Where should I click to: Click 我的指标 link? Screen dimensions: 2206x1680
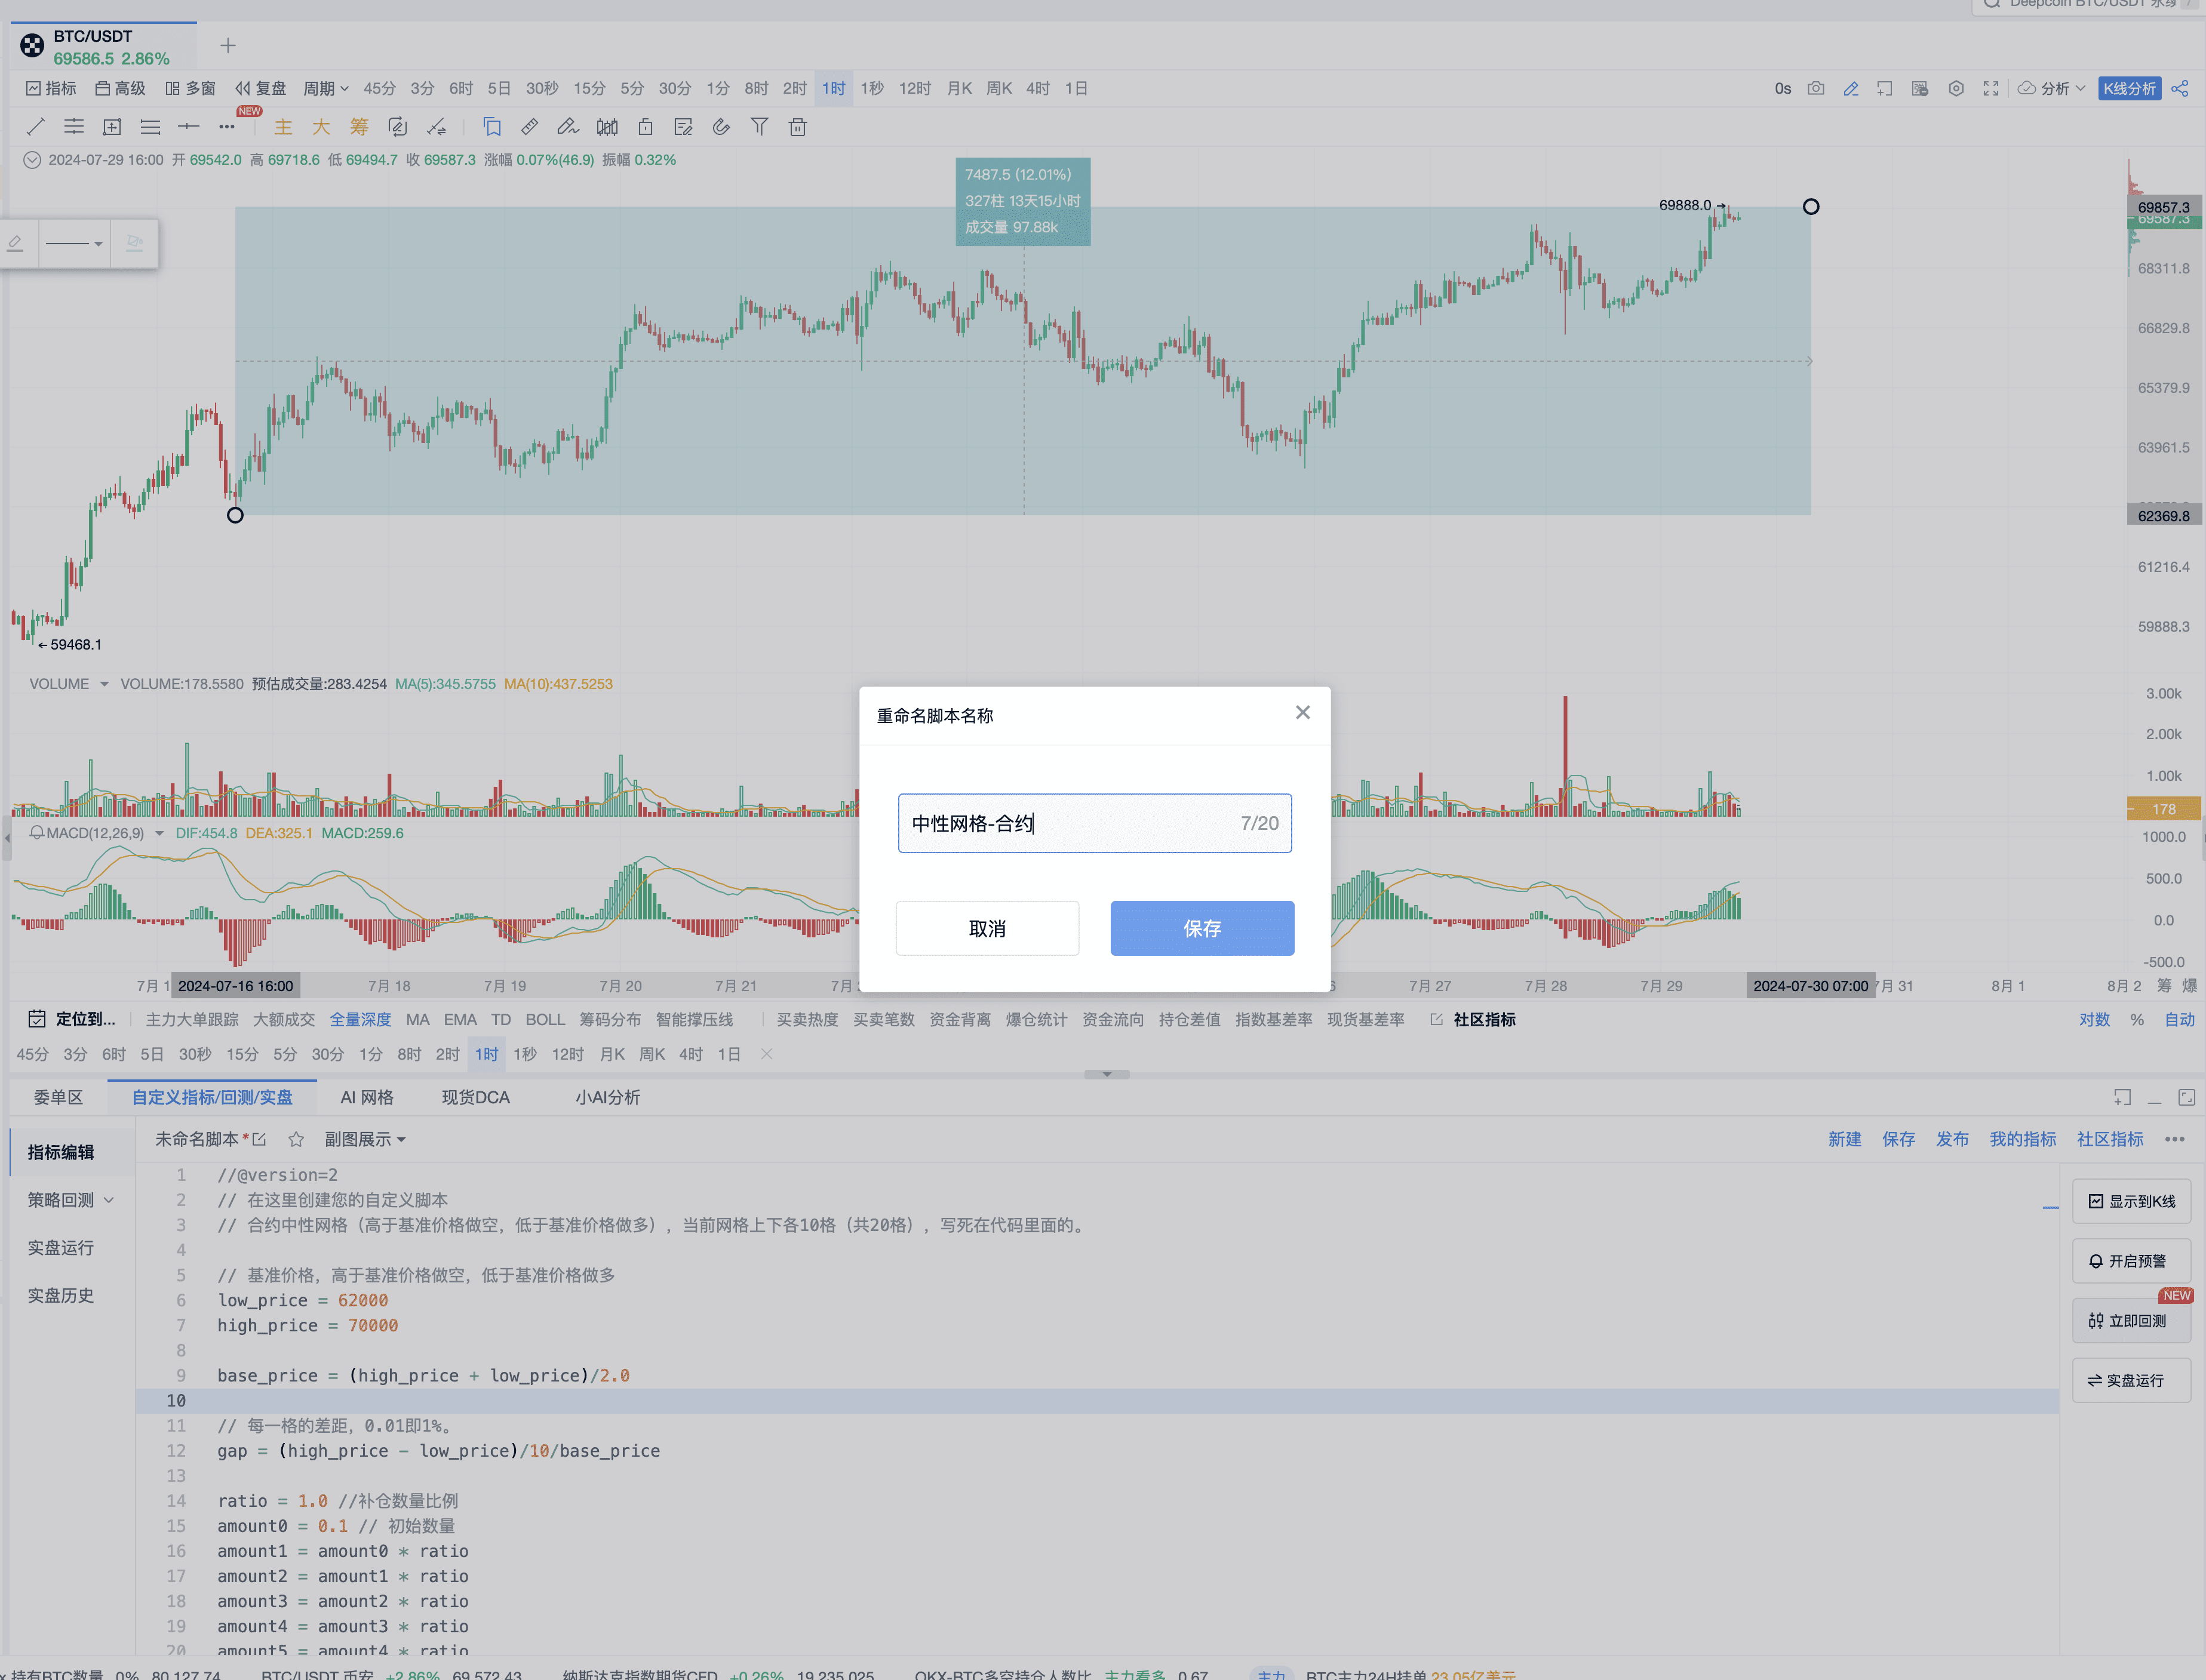coord(2023,1139)
